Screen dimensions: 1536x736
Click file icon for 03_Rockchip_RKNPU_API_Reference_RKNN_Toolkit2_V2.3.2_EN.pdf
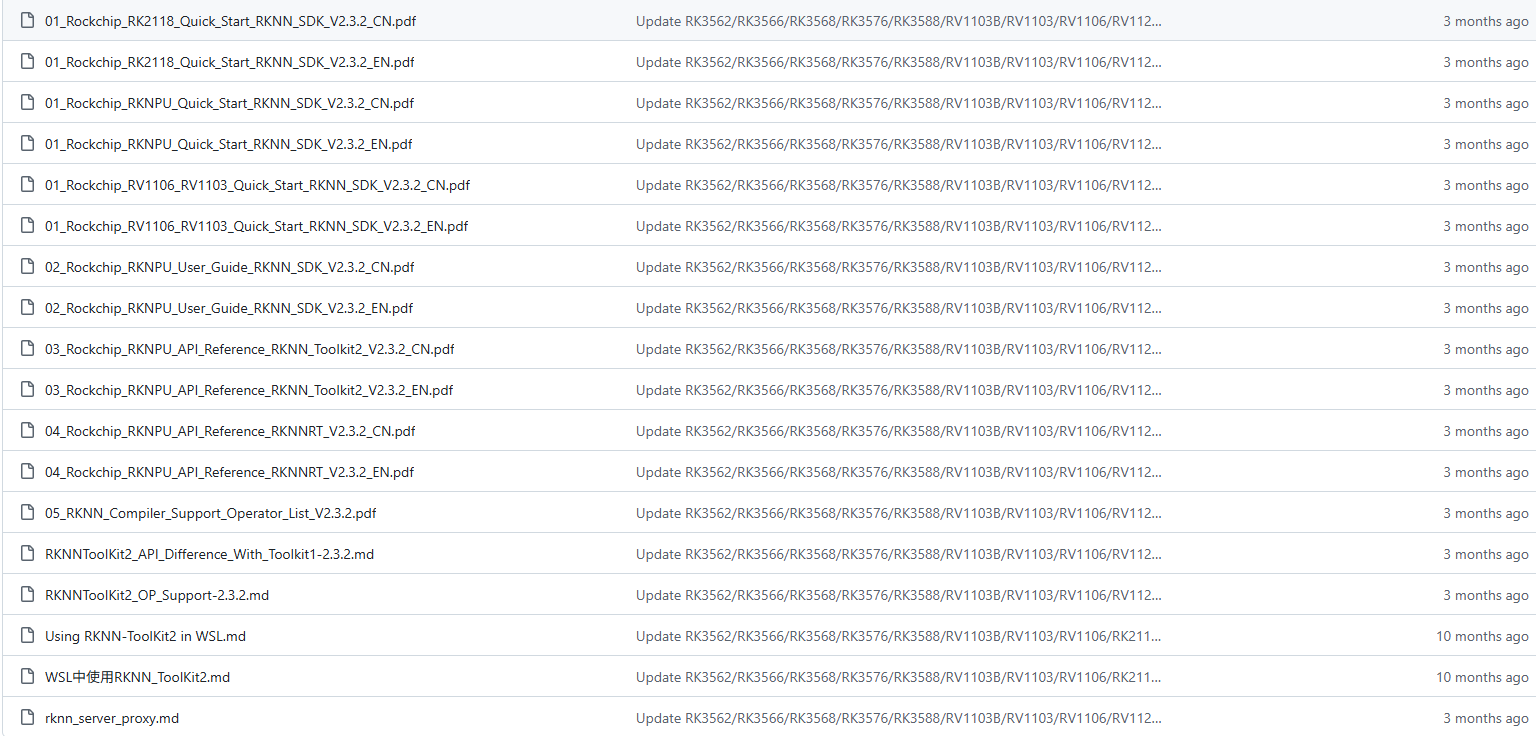27,390
